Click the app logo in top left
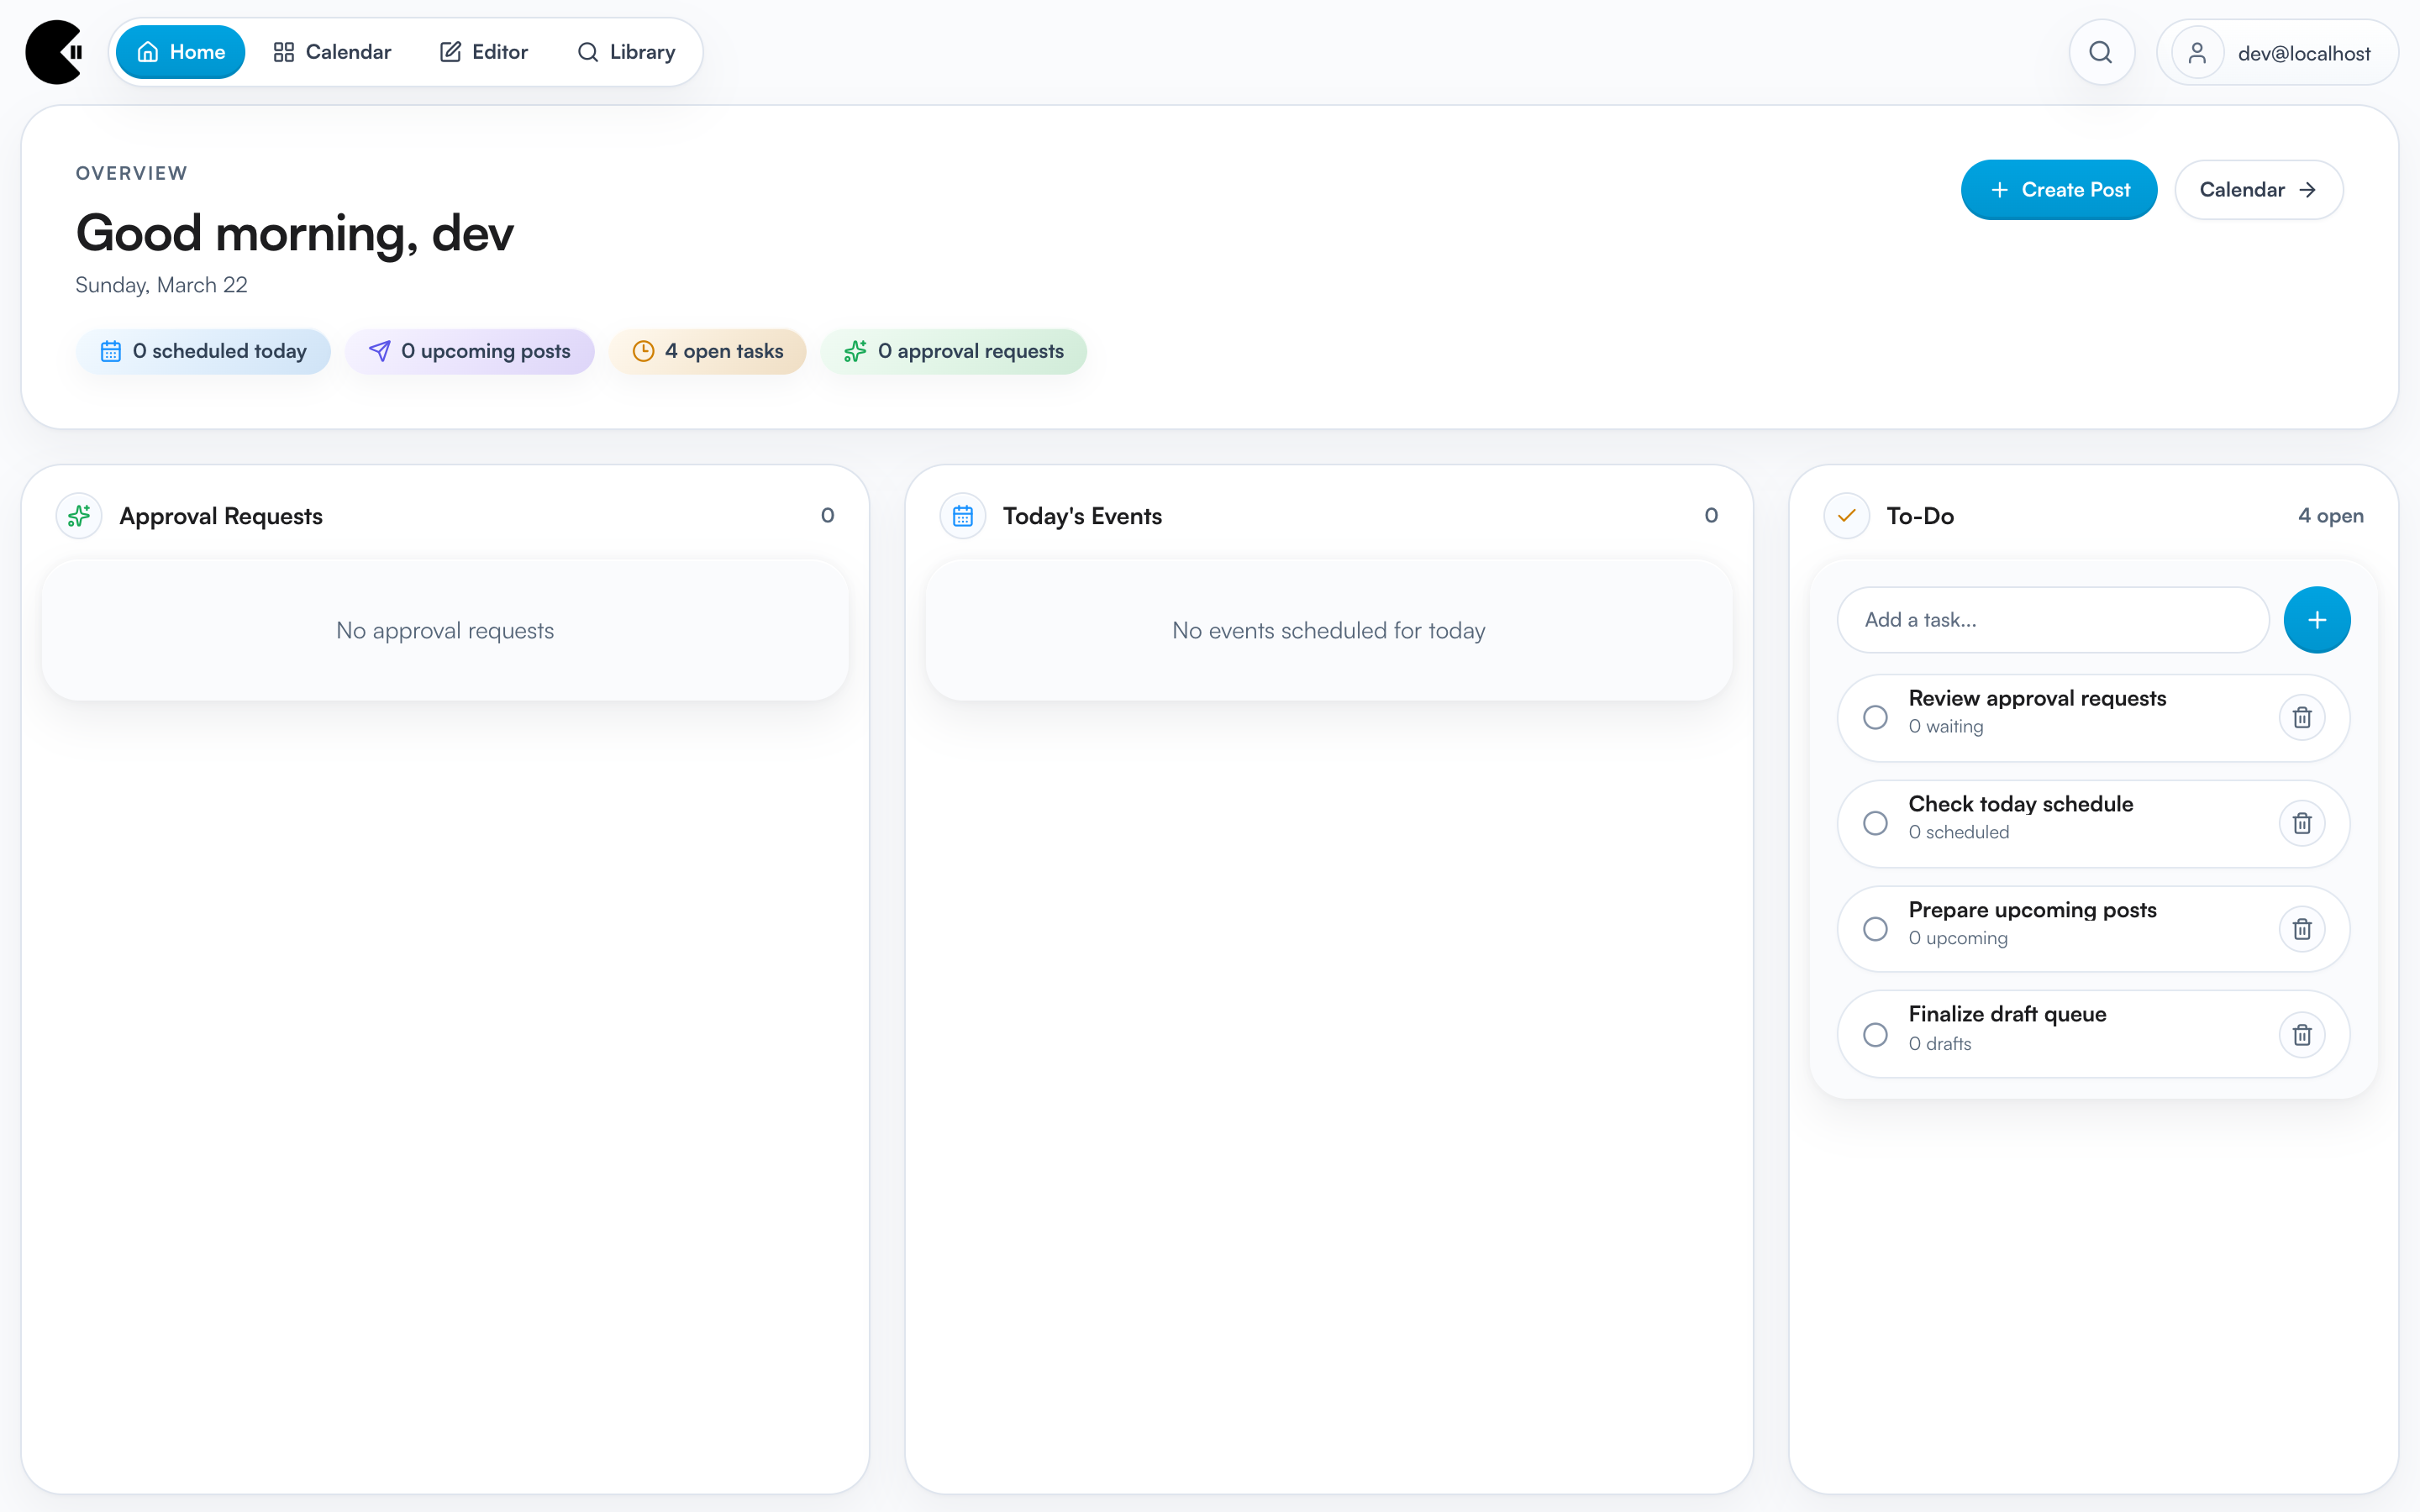The height and width of the screenshot is (1512, 2420). click(55, 52)
